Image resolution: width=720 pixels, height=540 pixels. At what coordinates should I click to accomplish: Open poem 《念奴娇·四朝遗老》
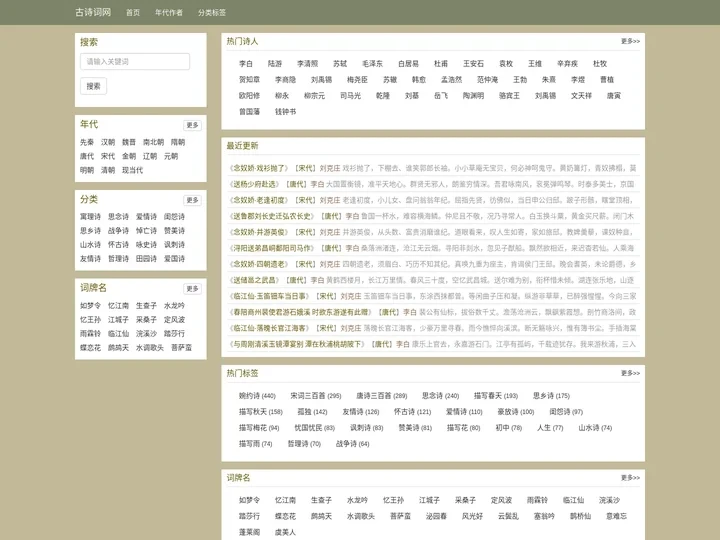coord(259,264)
